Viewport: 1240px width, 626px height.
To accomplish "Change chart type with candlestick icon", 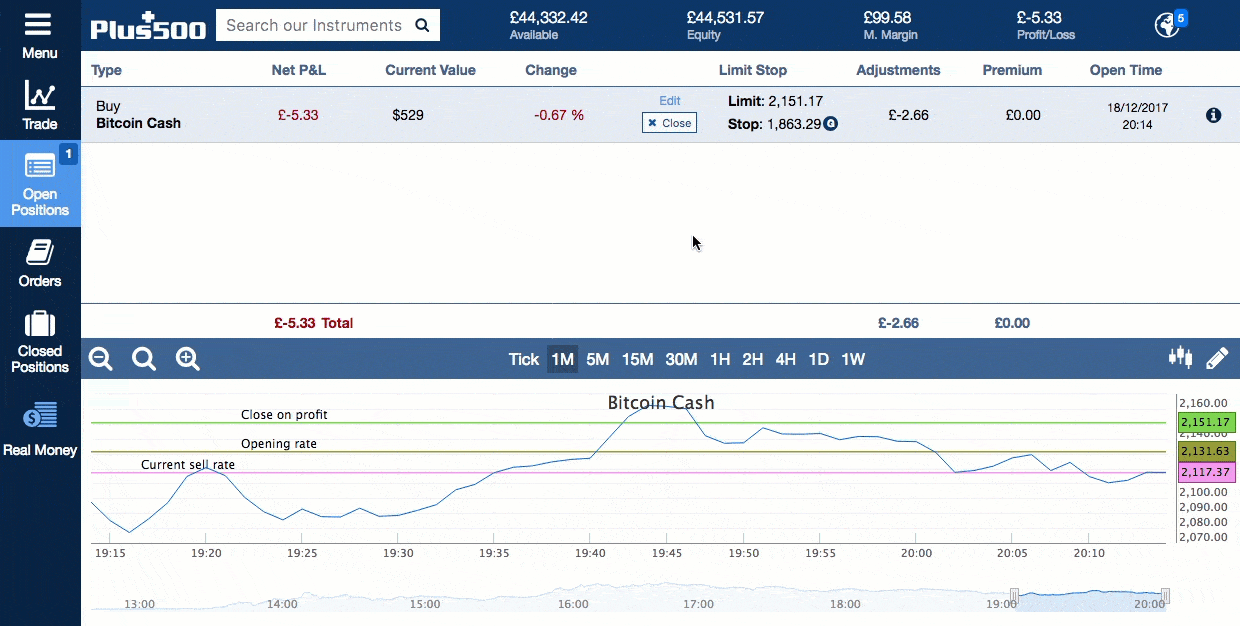I will coord(1181,358).
